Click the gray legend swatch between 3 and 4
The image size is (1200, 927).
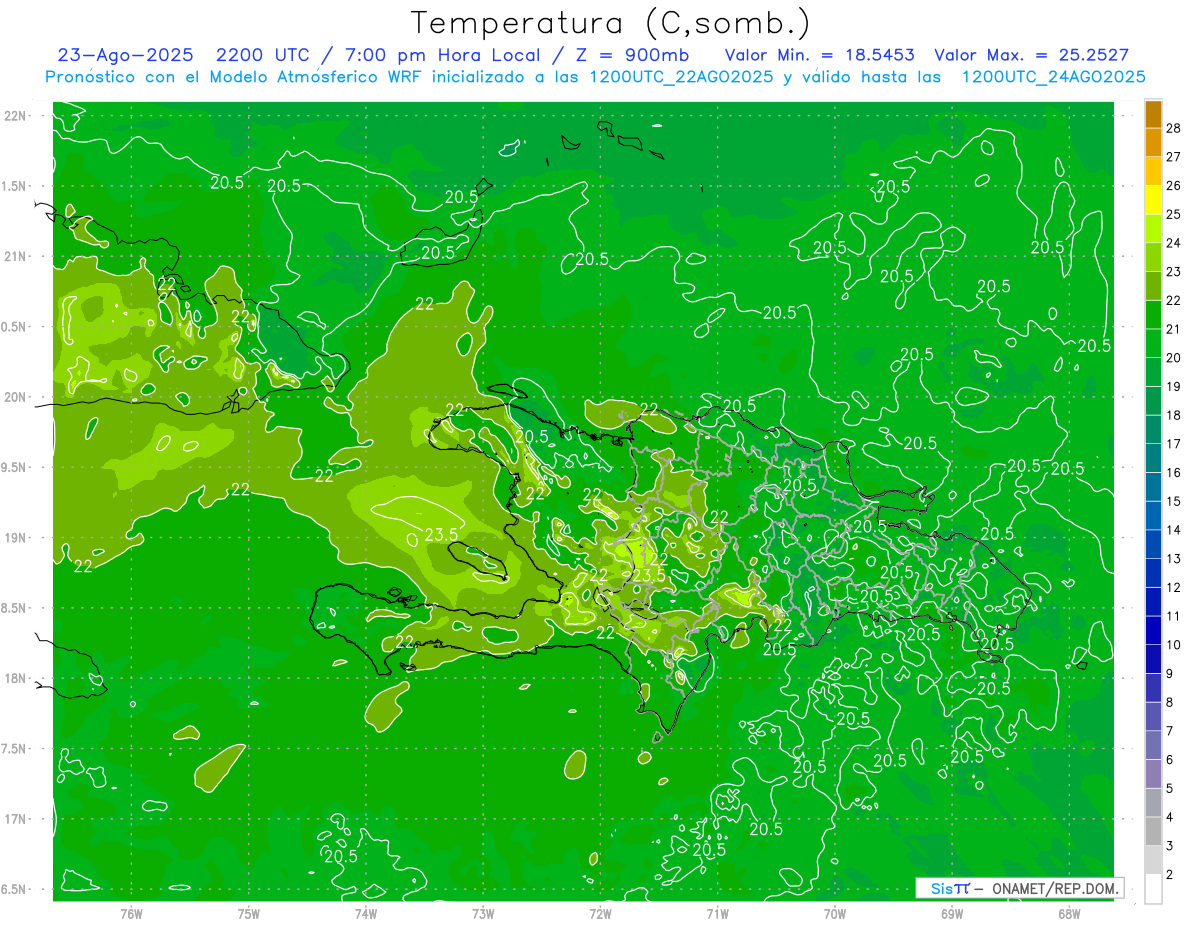1153,831
